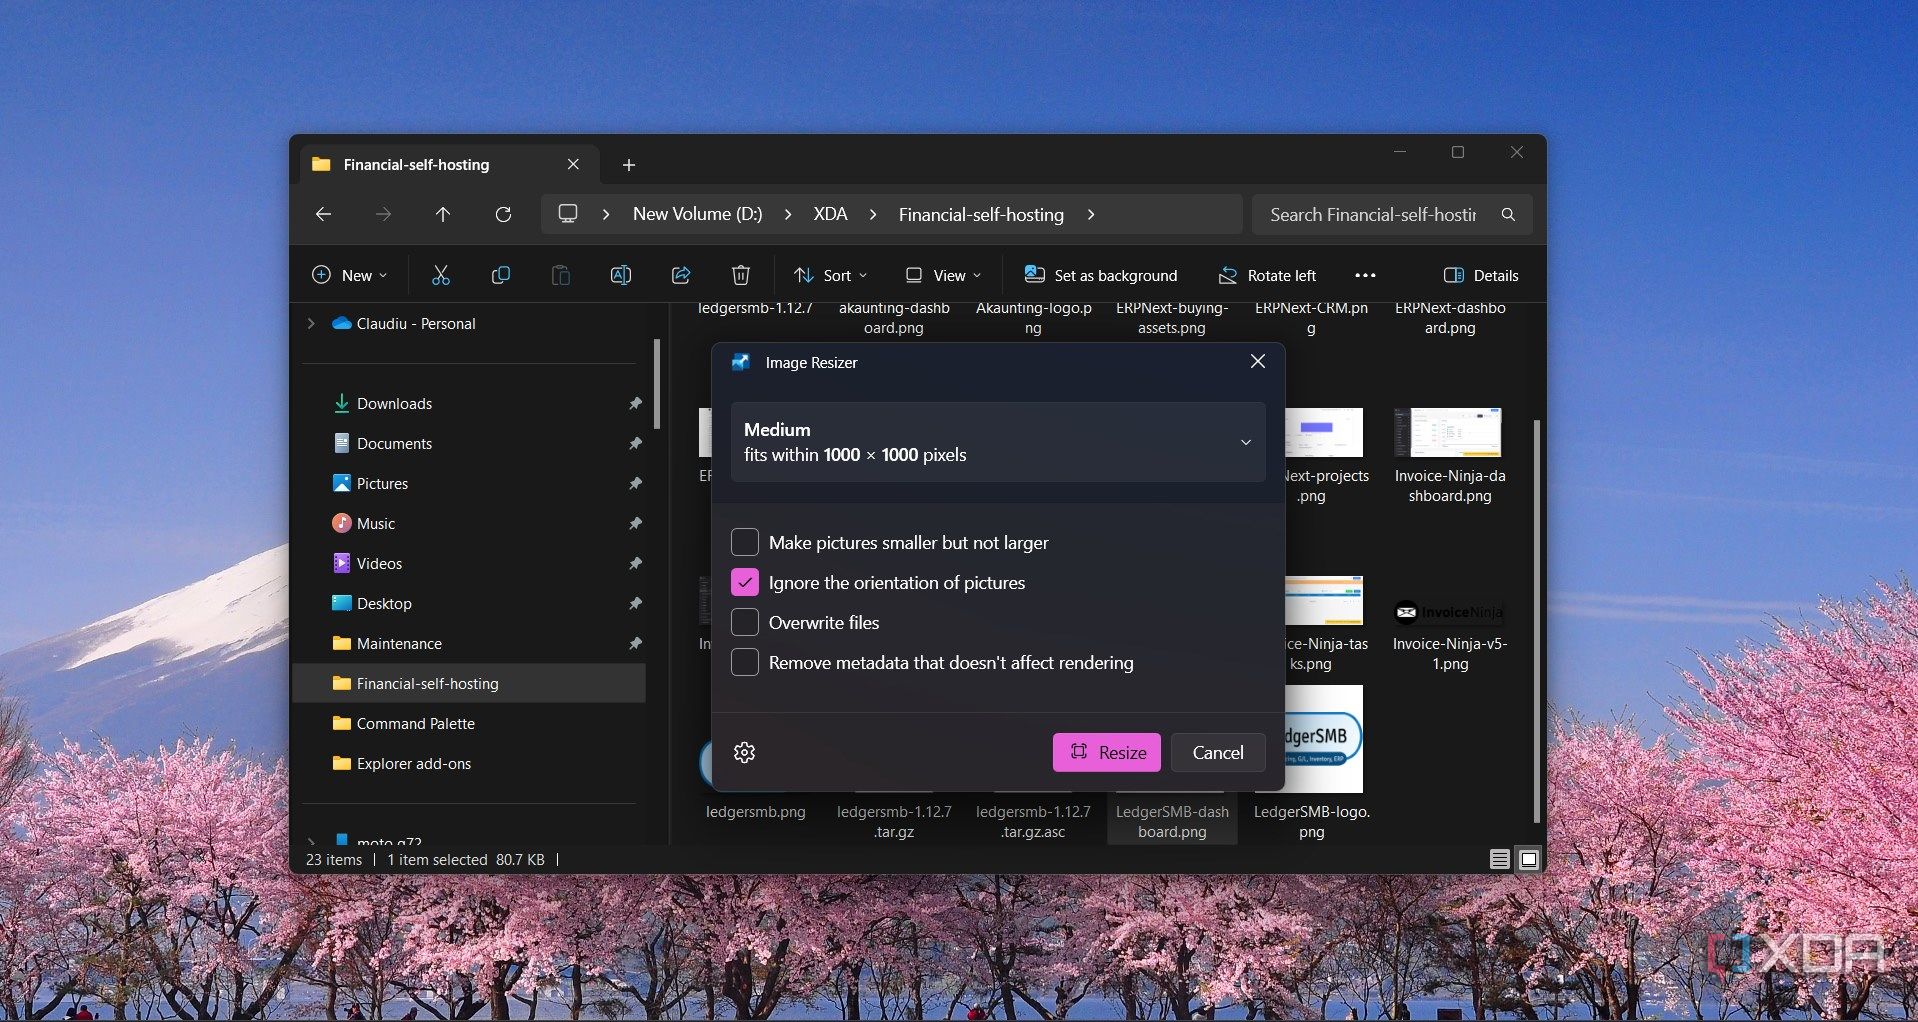Open the Sort dropdown menu
This screenshot has width=1918, height=1022.
point(831,275)
